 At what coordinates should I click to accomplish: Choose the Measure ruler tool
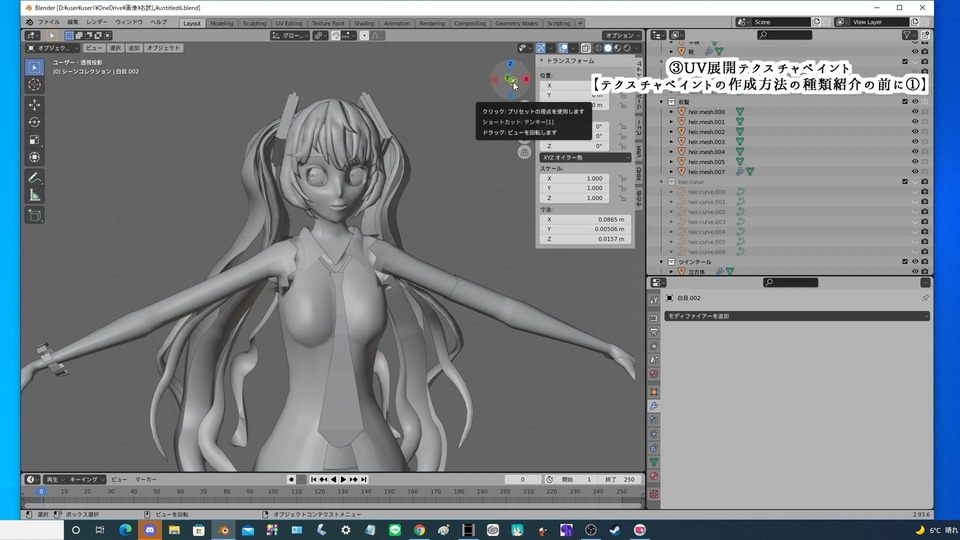34,195
